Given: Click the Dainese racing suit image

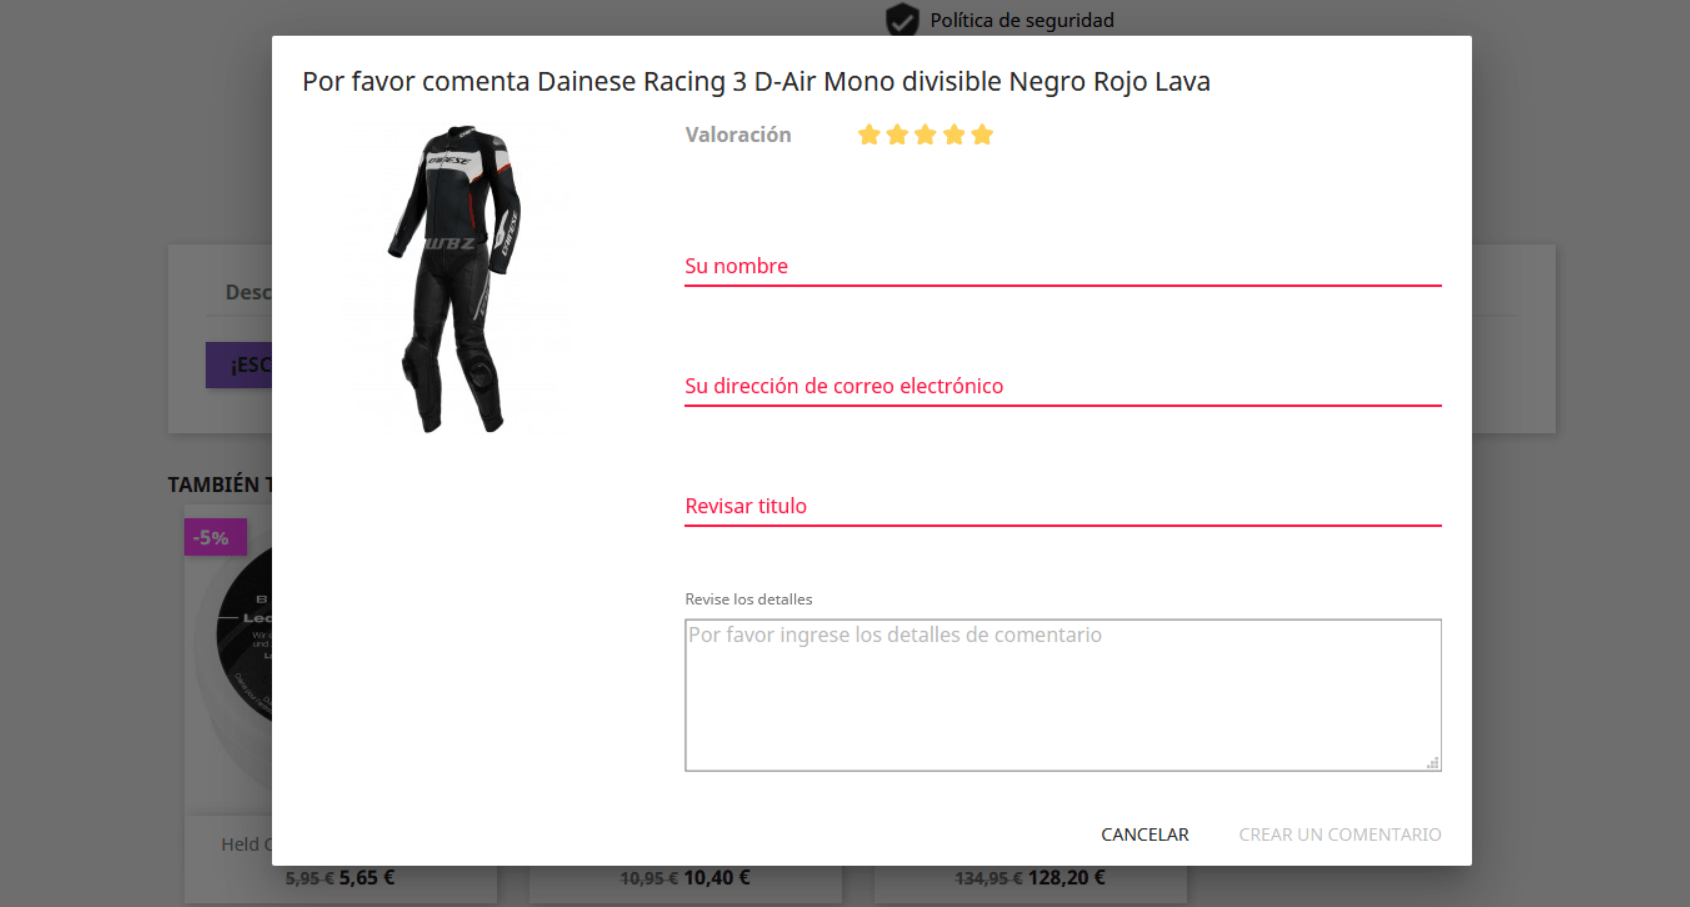Looking at the screenshot, I should tap(458, 279).
